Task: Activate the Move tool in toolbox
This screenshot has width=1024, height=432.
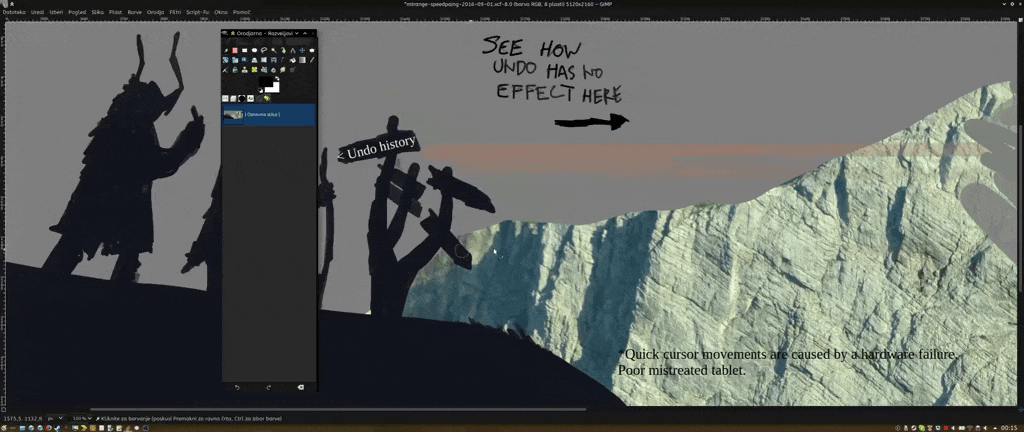Action: click(302, 50)
